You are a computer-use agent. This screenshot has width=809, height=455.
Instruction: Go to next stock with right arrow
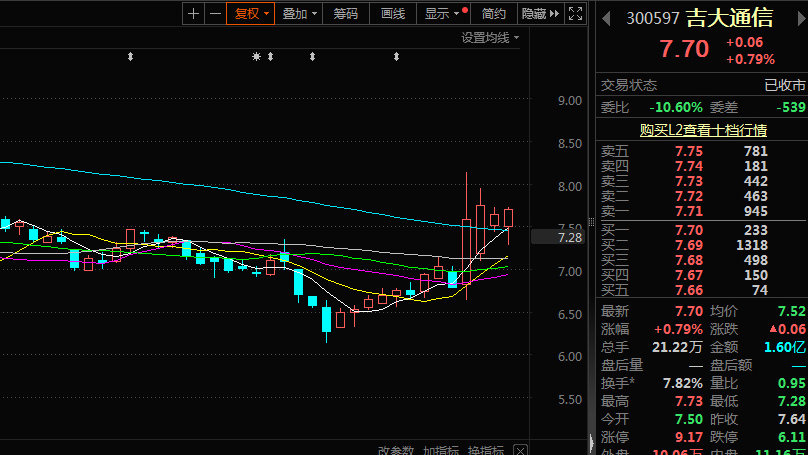pyautogui.click(x=800, y=18)
